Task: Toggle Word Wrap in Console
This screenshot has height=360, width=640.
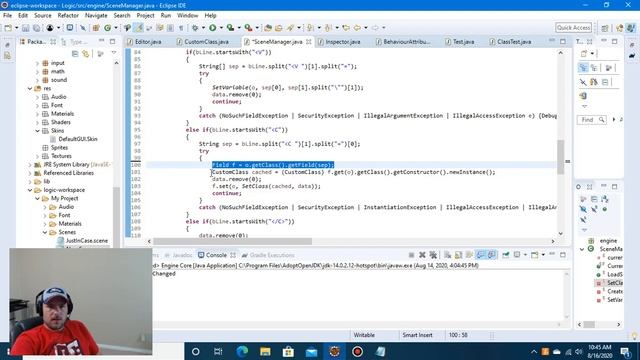Action: pos(469,255)
